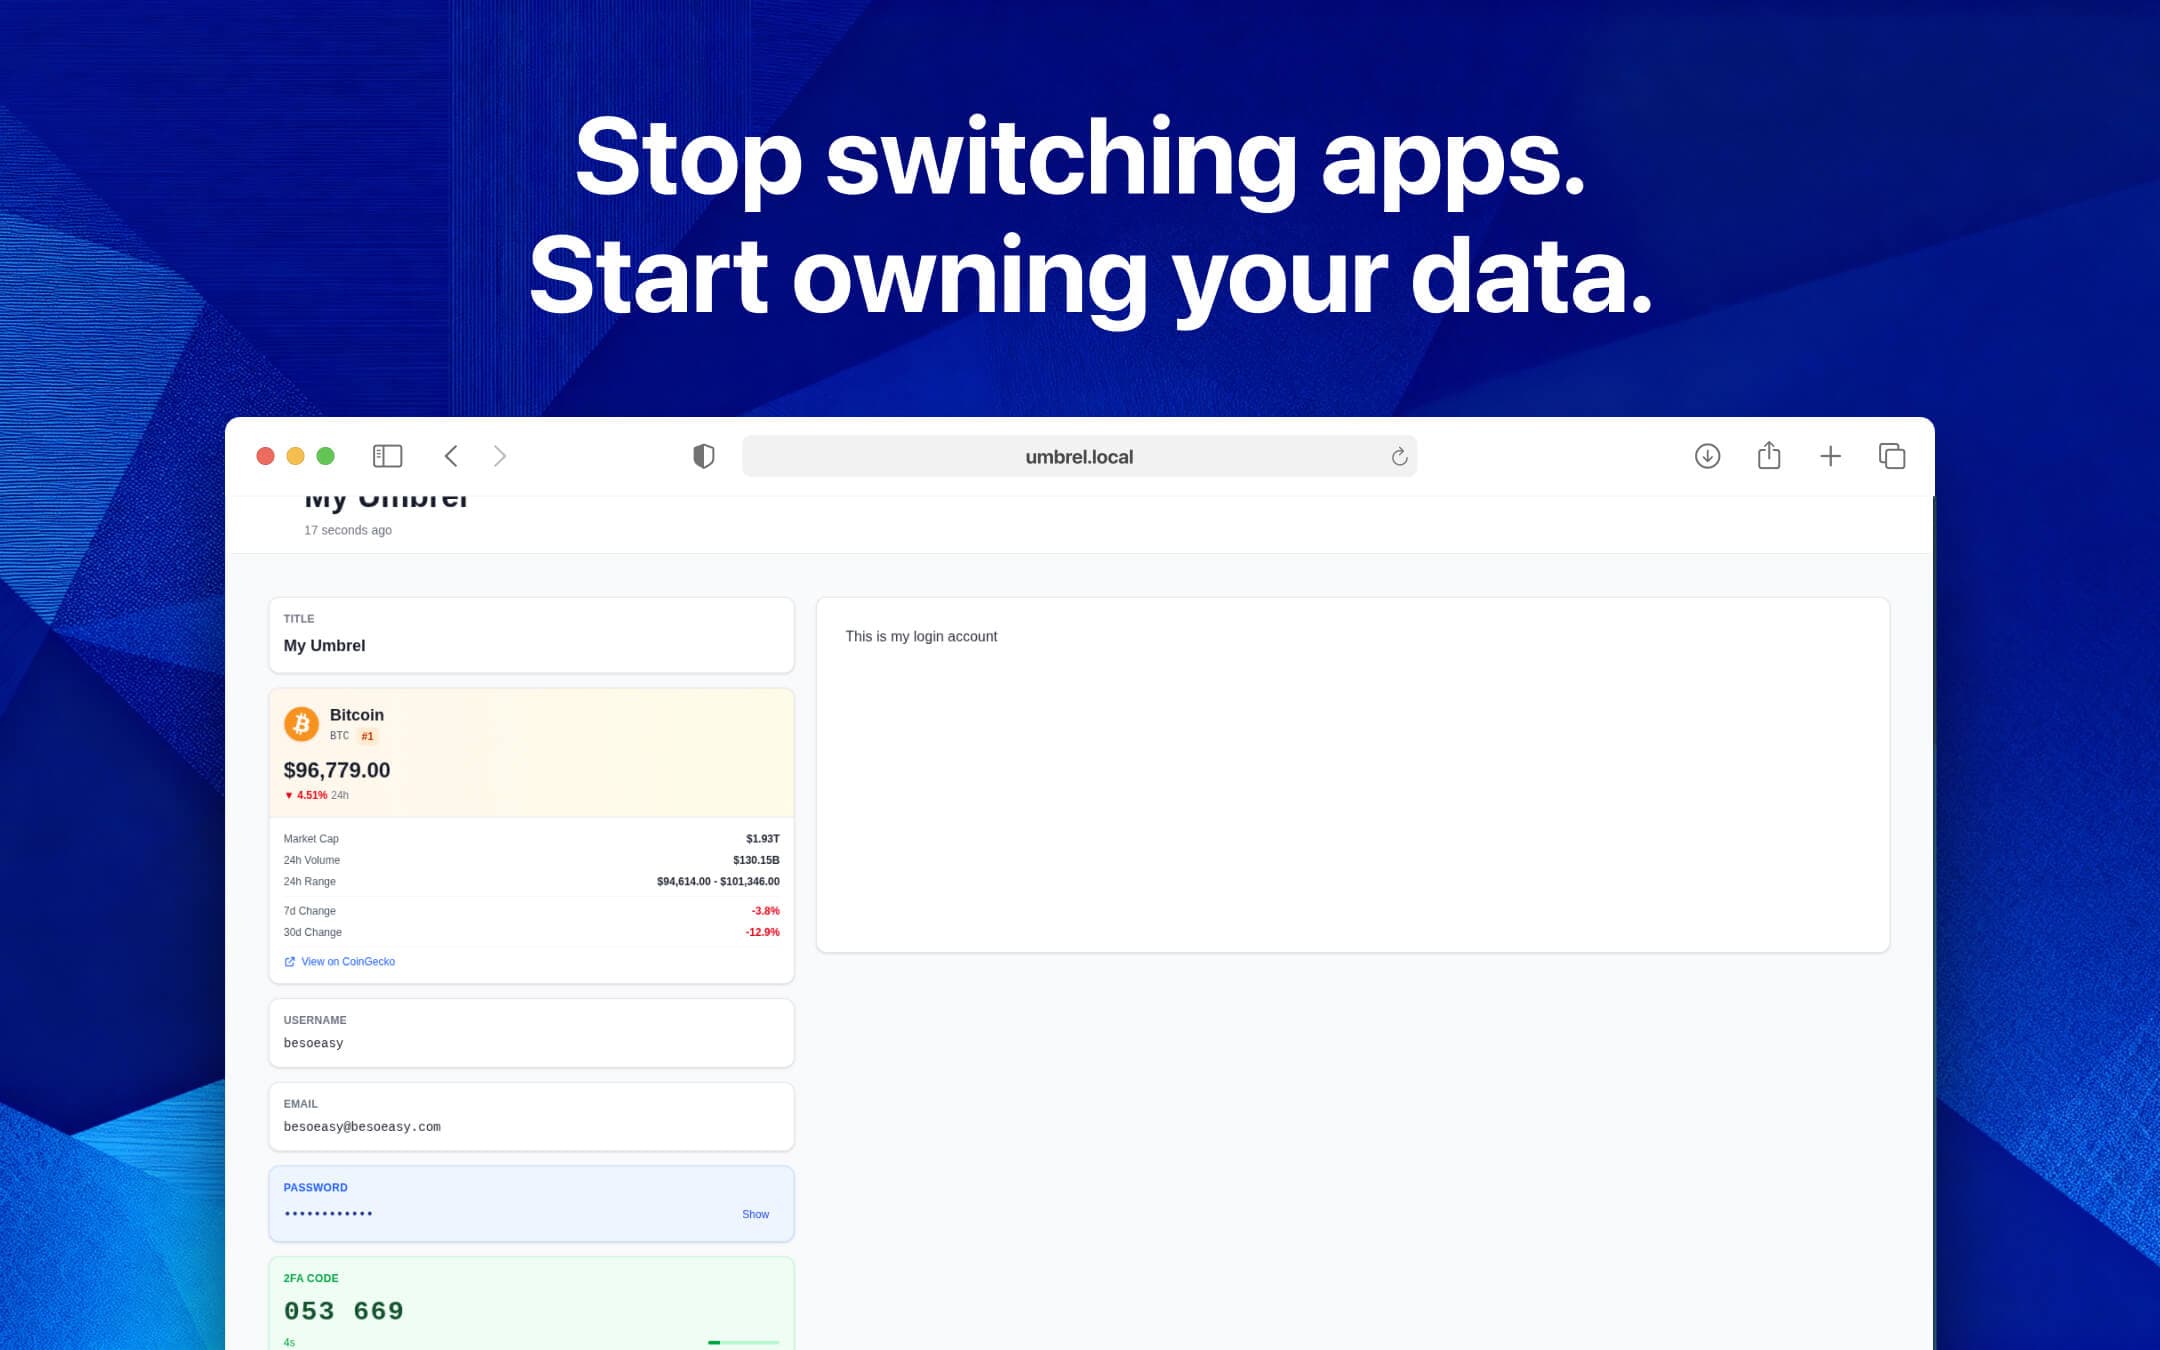Click the page reload icon in address bar
This screenshot has width=2160, height=1350.
[1398, 456]
